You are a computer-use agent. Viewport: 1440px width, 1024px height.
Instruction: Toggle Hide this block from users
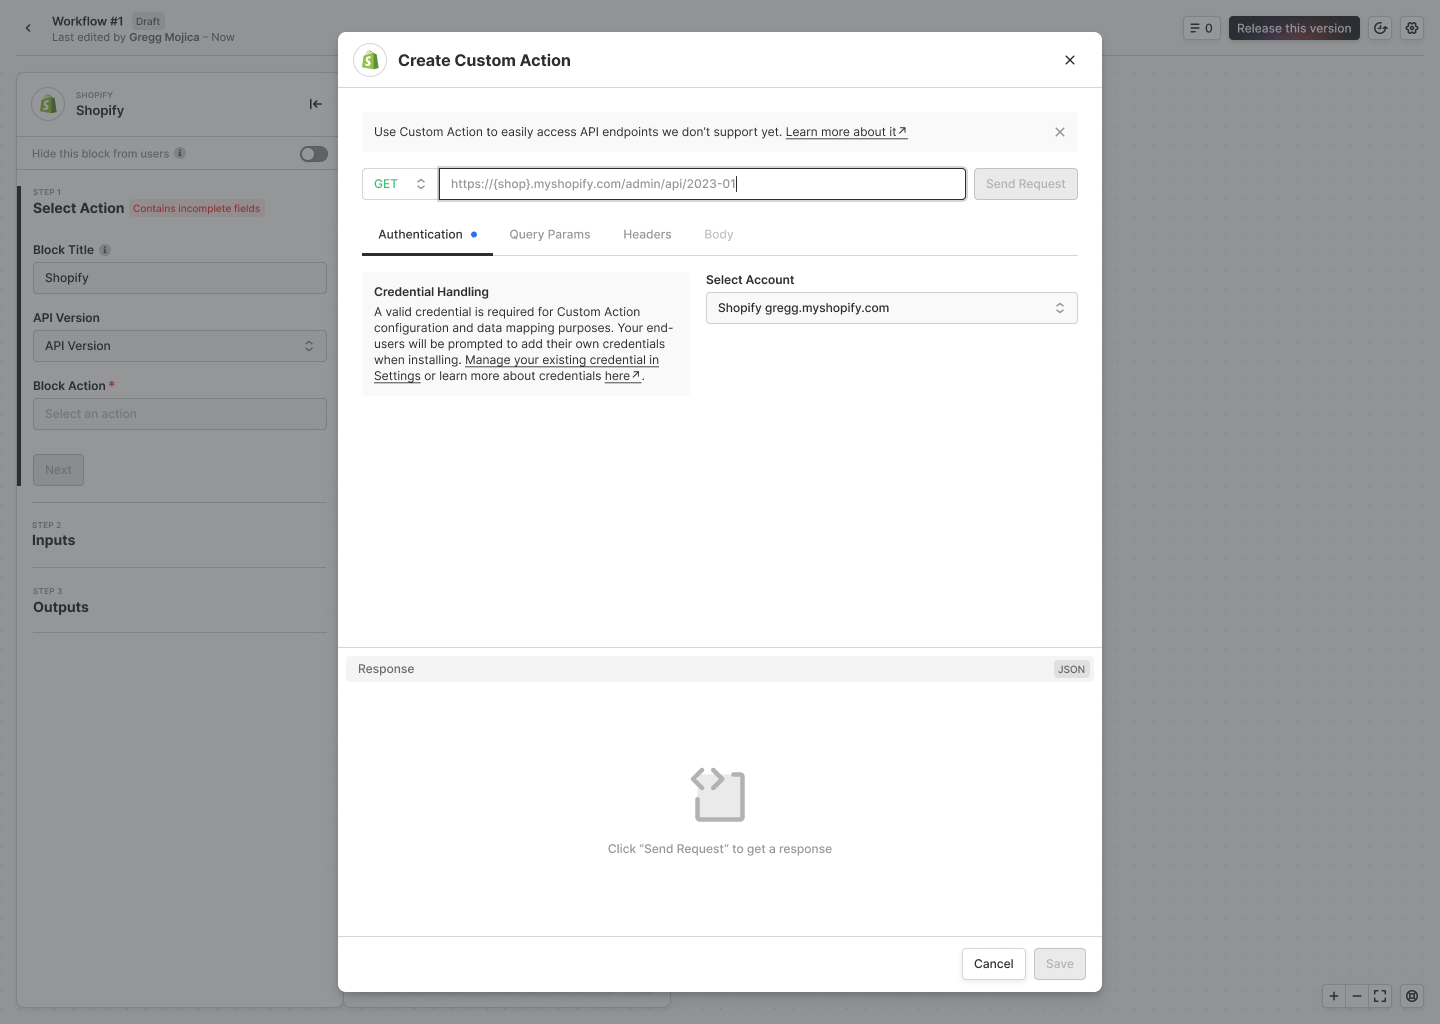coord(314,154)
